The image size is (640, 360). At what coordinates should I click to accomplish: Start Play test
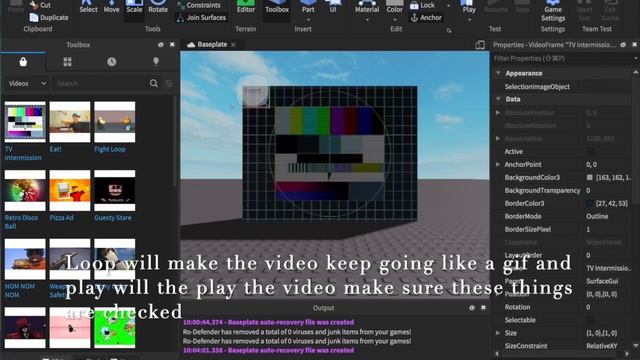click(469, 9)
